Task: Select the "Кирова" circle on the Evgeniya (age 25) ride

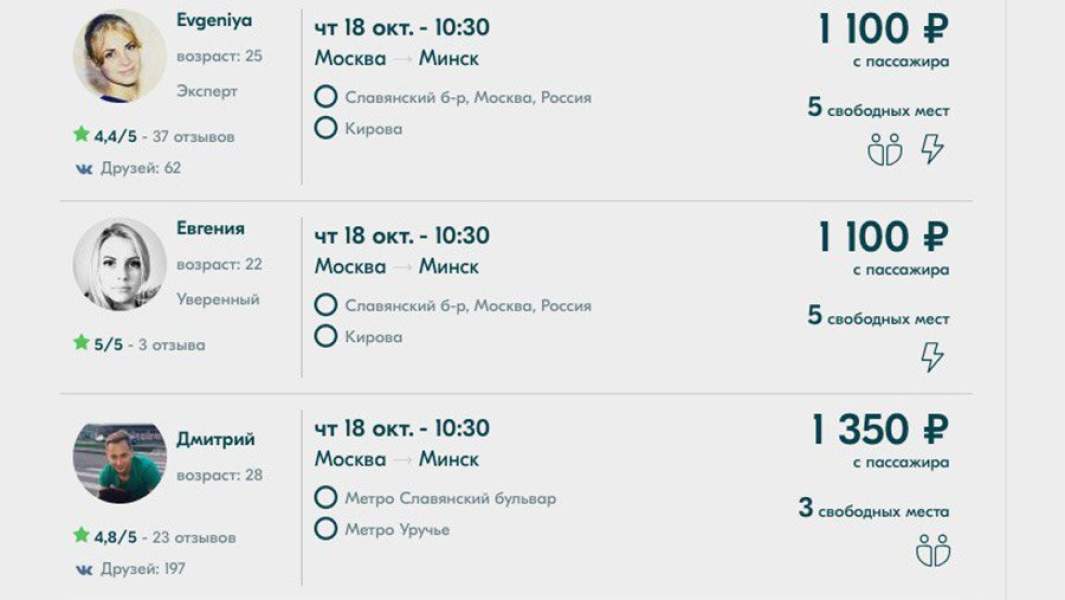Action: click(x=325, y=128)
